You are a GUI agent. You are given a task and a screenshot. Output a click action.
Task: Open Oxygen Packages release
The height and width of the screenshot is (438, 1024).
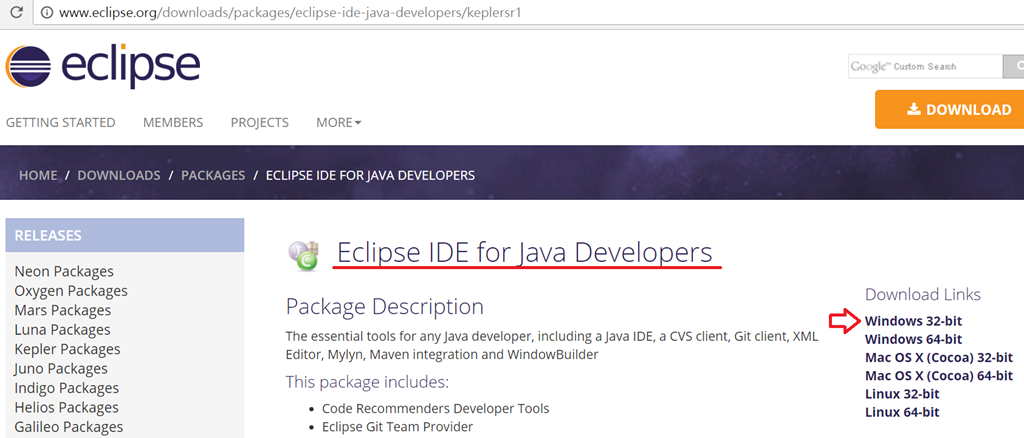point(71,291)
